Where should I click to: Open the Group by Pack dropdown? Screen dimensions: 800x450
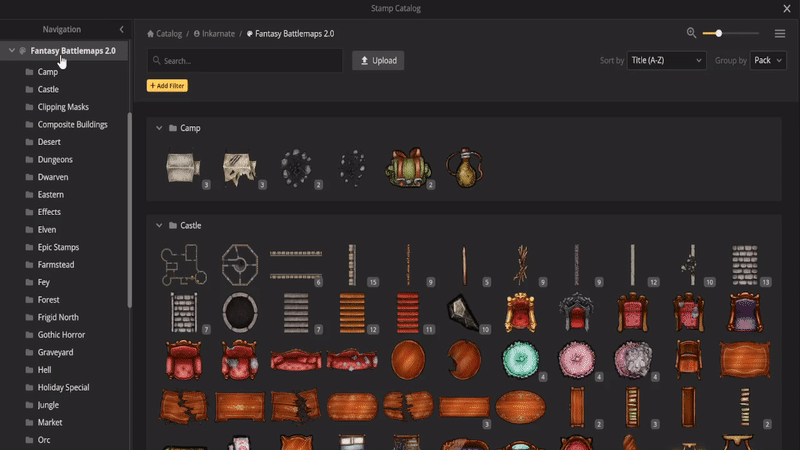(768, 60)
